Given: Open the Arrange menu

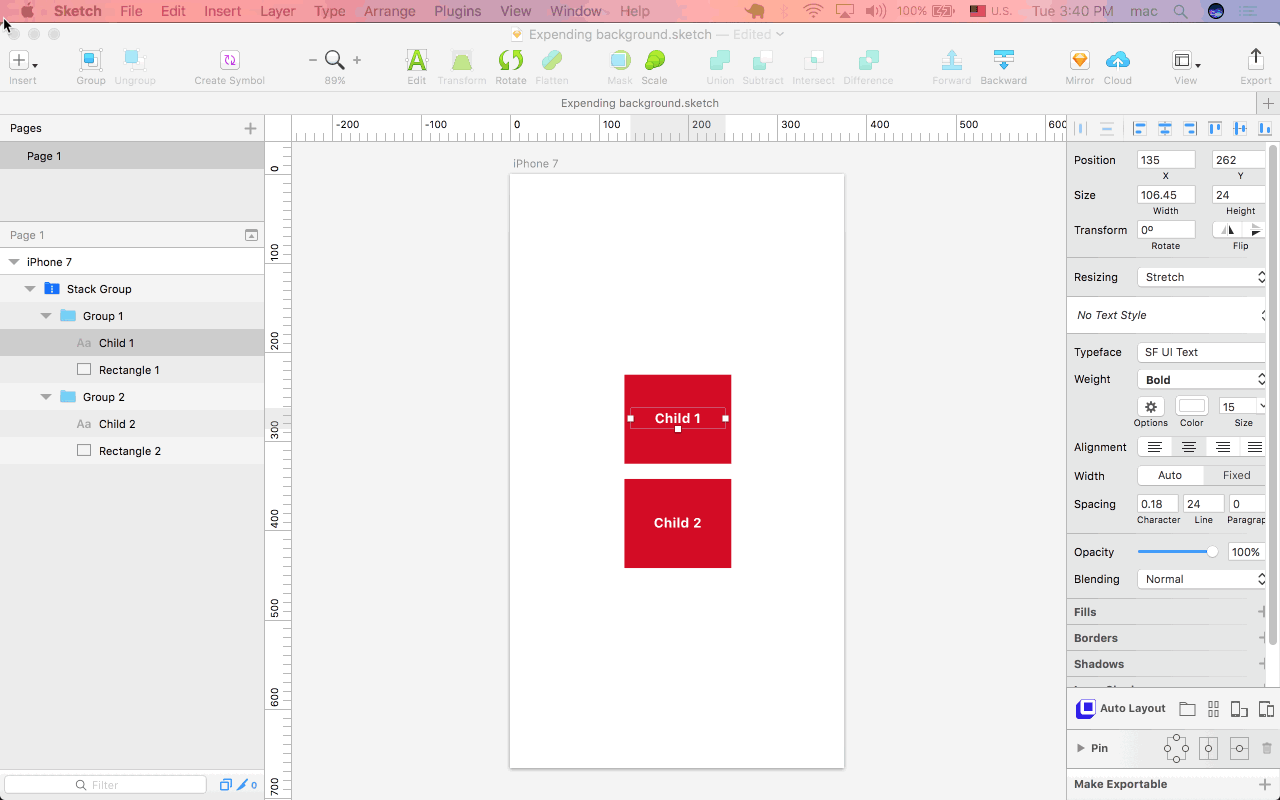Looking at the screenshot, I should [390, 11].
